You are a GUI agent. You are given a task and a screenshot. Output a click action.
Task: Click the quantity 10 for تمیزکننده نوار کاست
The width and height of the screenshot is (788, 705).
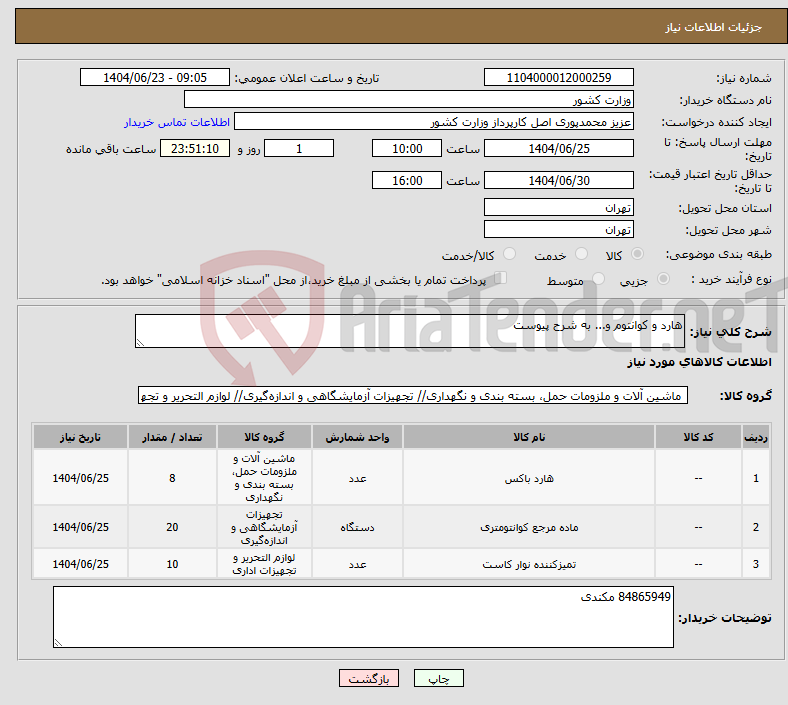click(x=172, y=564)
